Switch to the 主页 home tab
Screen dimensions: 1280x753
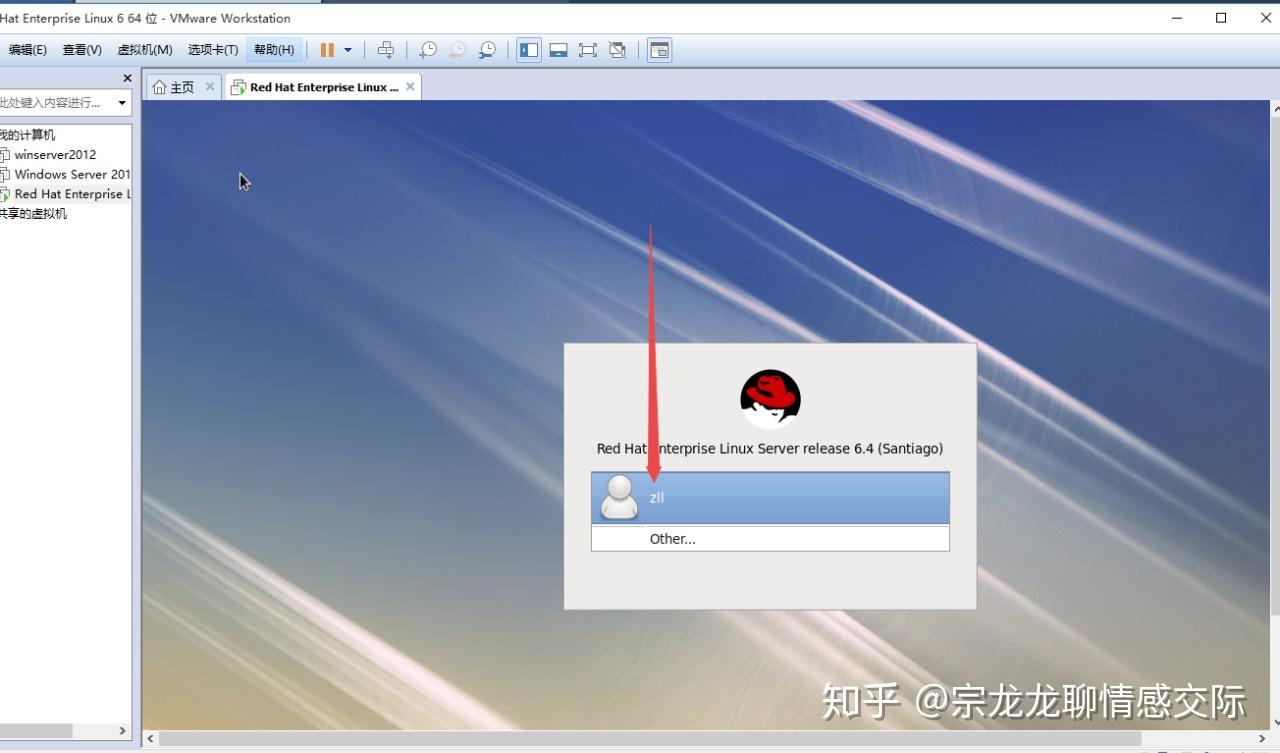(x=174, y=87)
